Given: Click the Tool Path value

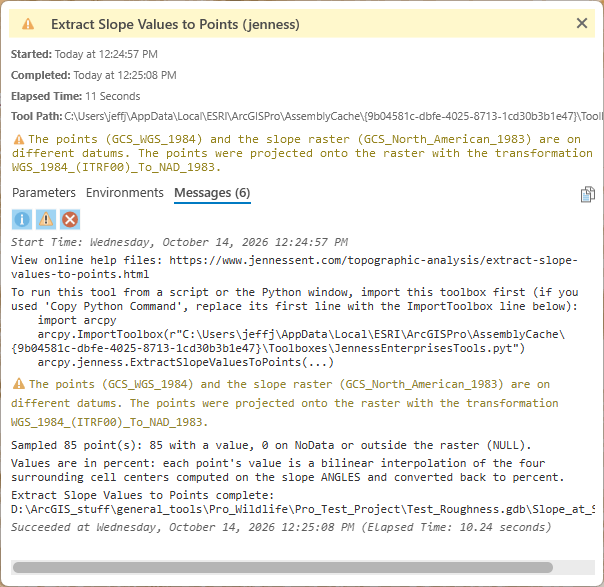Looking at the screenshot, I should point(334,116).
